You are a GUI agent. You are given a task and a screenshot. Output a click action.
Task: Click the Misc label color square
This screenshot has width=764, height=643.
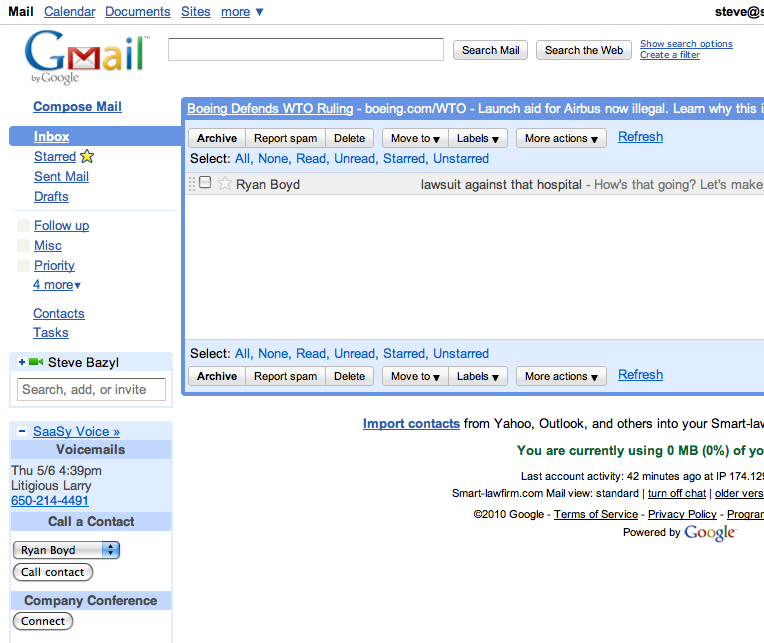(23, 245)
